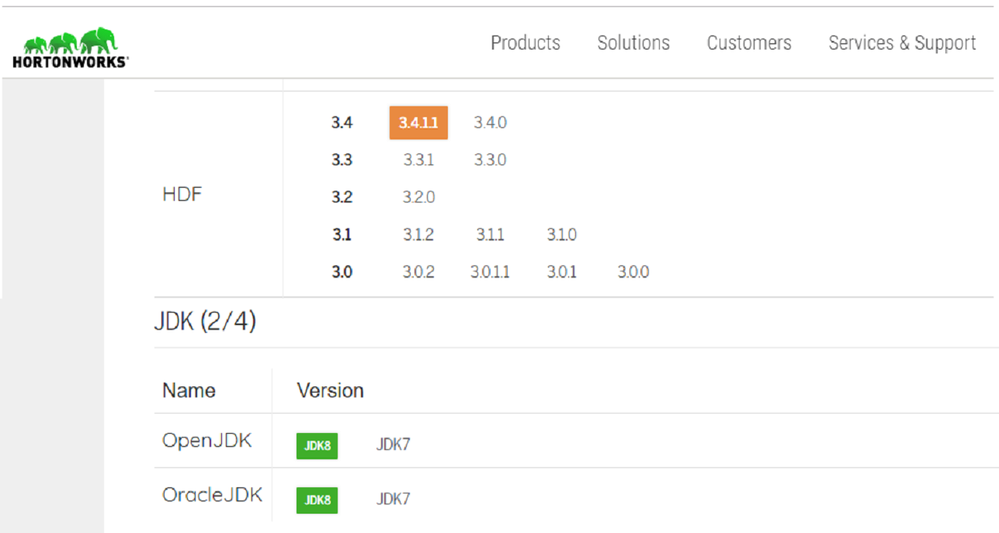Viewport: 999px width, 533px height.
Task: Toggle the JDK8 badge for OpenJDK
Action: point(317,446)
